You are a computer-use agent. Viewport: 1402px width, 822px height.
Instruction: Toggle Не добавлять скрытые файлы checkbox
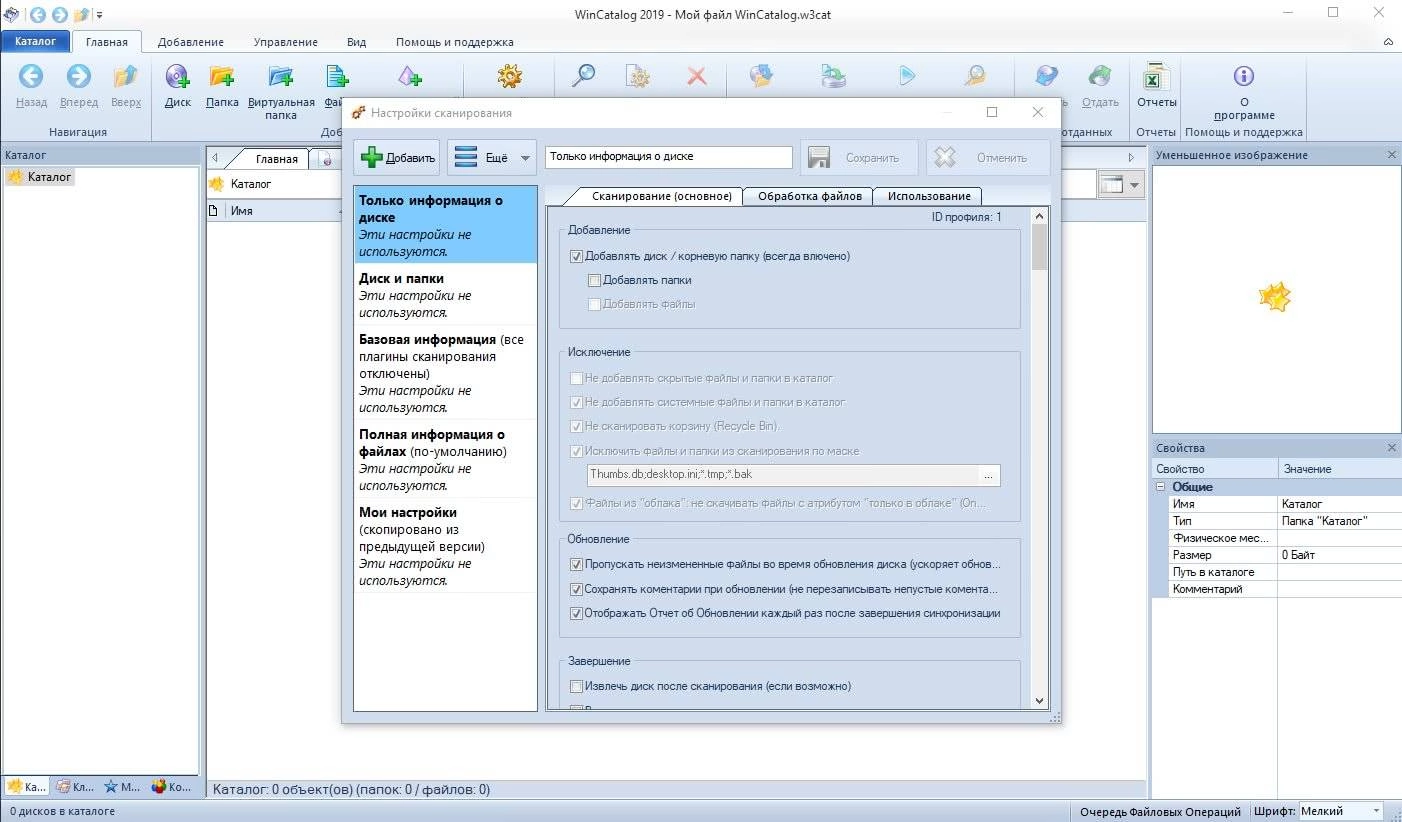(576, 378)
